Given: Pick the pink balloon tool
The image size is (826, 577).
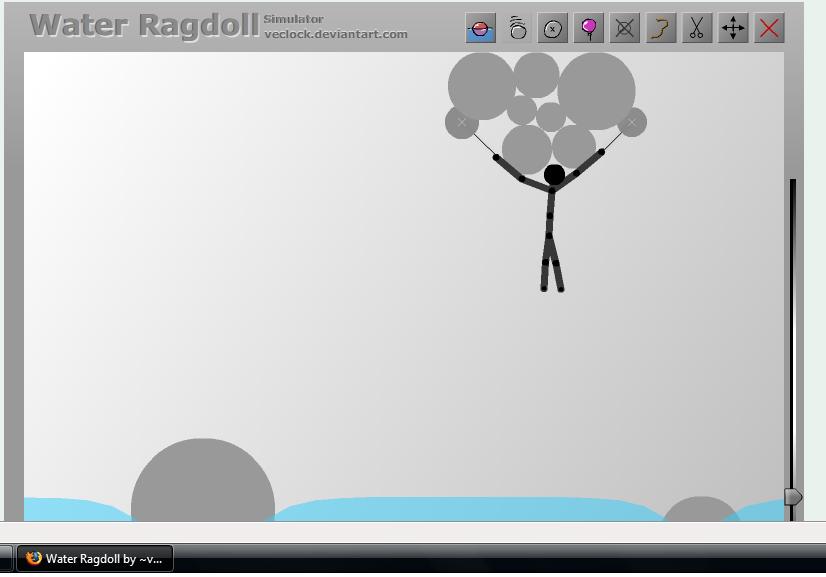Looking at the screenshot, I should (588, 28).
